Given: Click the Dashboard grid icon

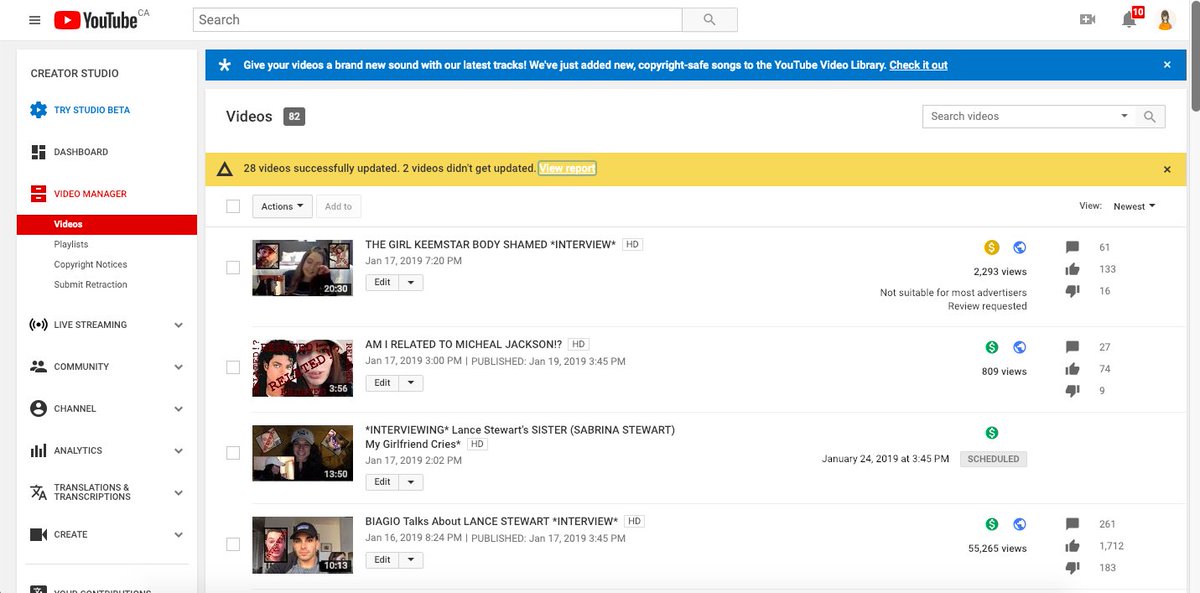Looking at the screenshot, I should pyautogui.click(x=38, y=152).
